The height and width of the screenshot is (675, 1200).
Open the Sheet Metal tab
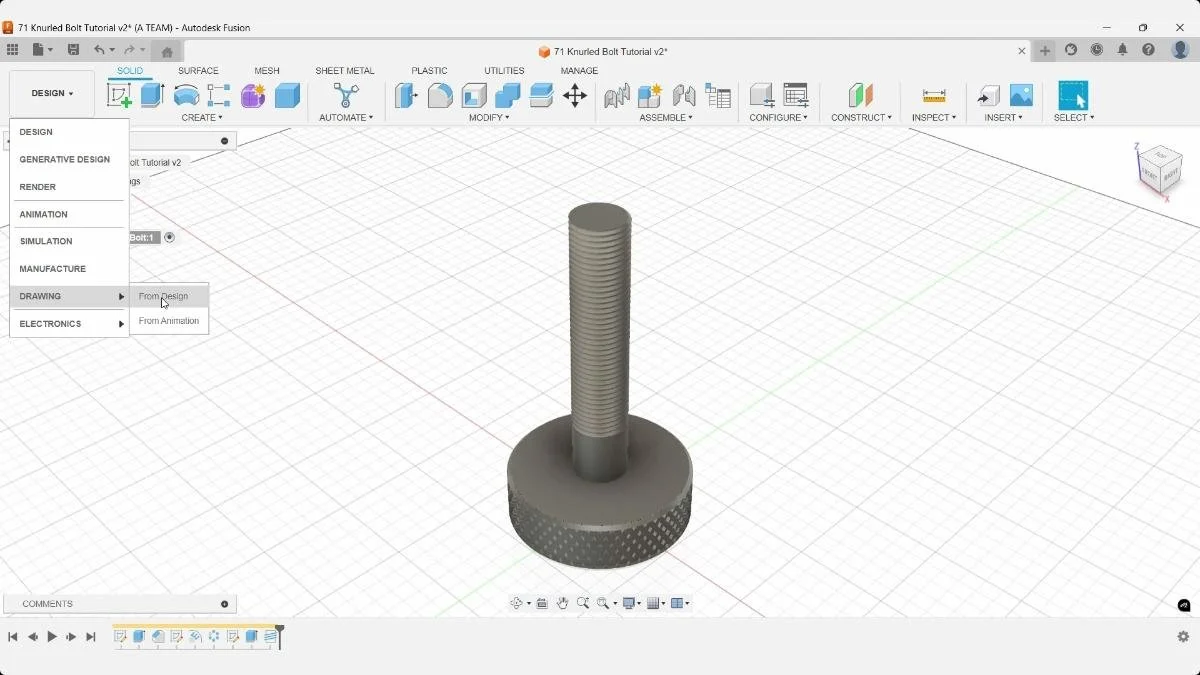pos(345,71)
